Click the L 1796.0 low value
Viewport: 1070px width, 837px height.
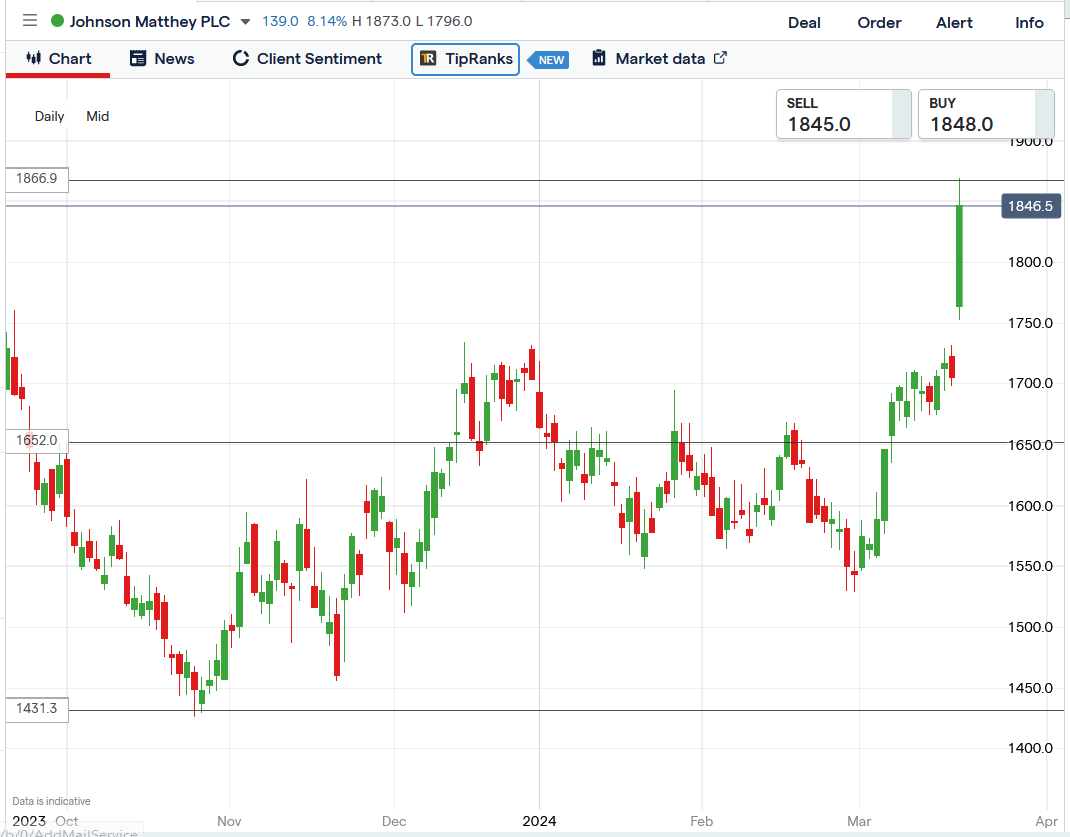[x=443, y=21]
